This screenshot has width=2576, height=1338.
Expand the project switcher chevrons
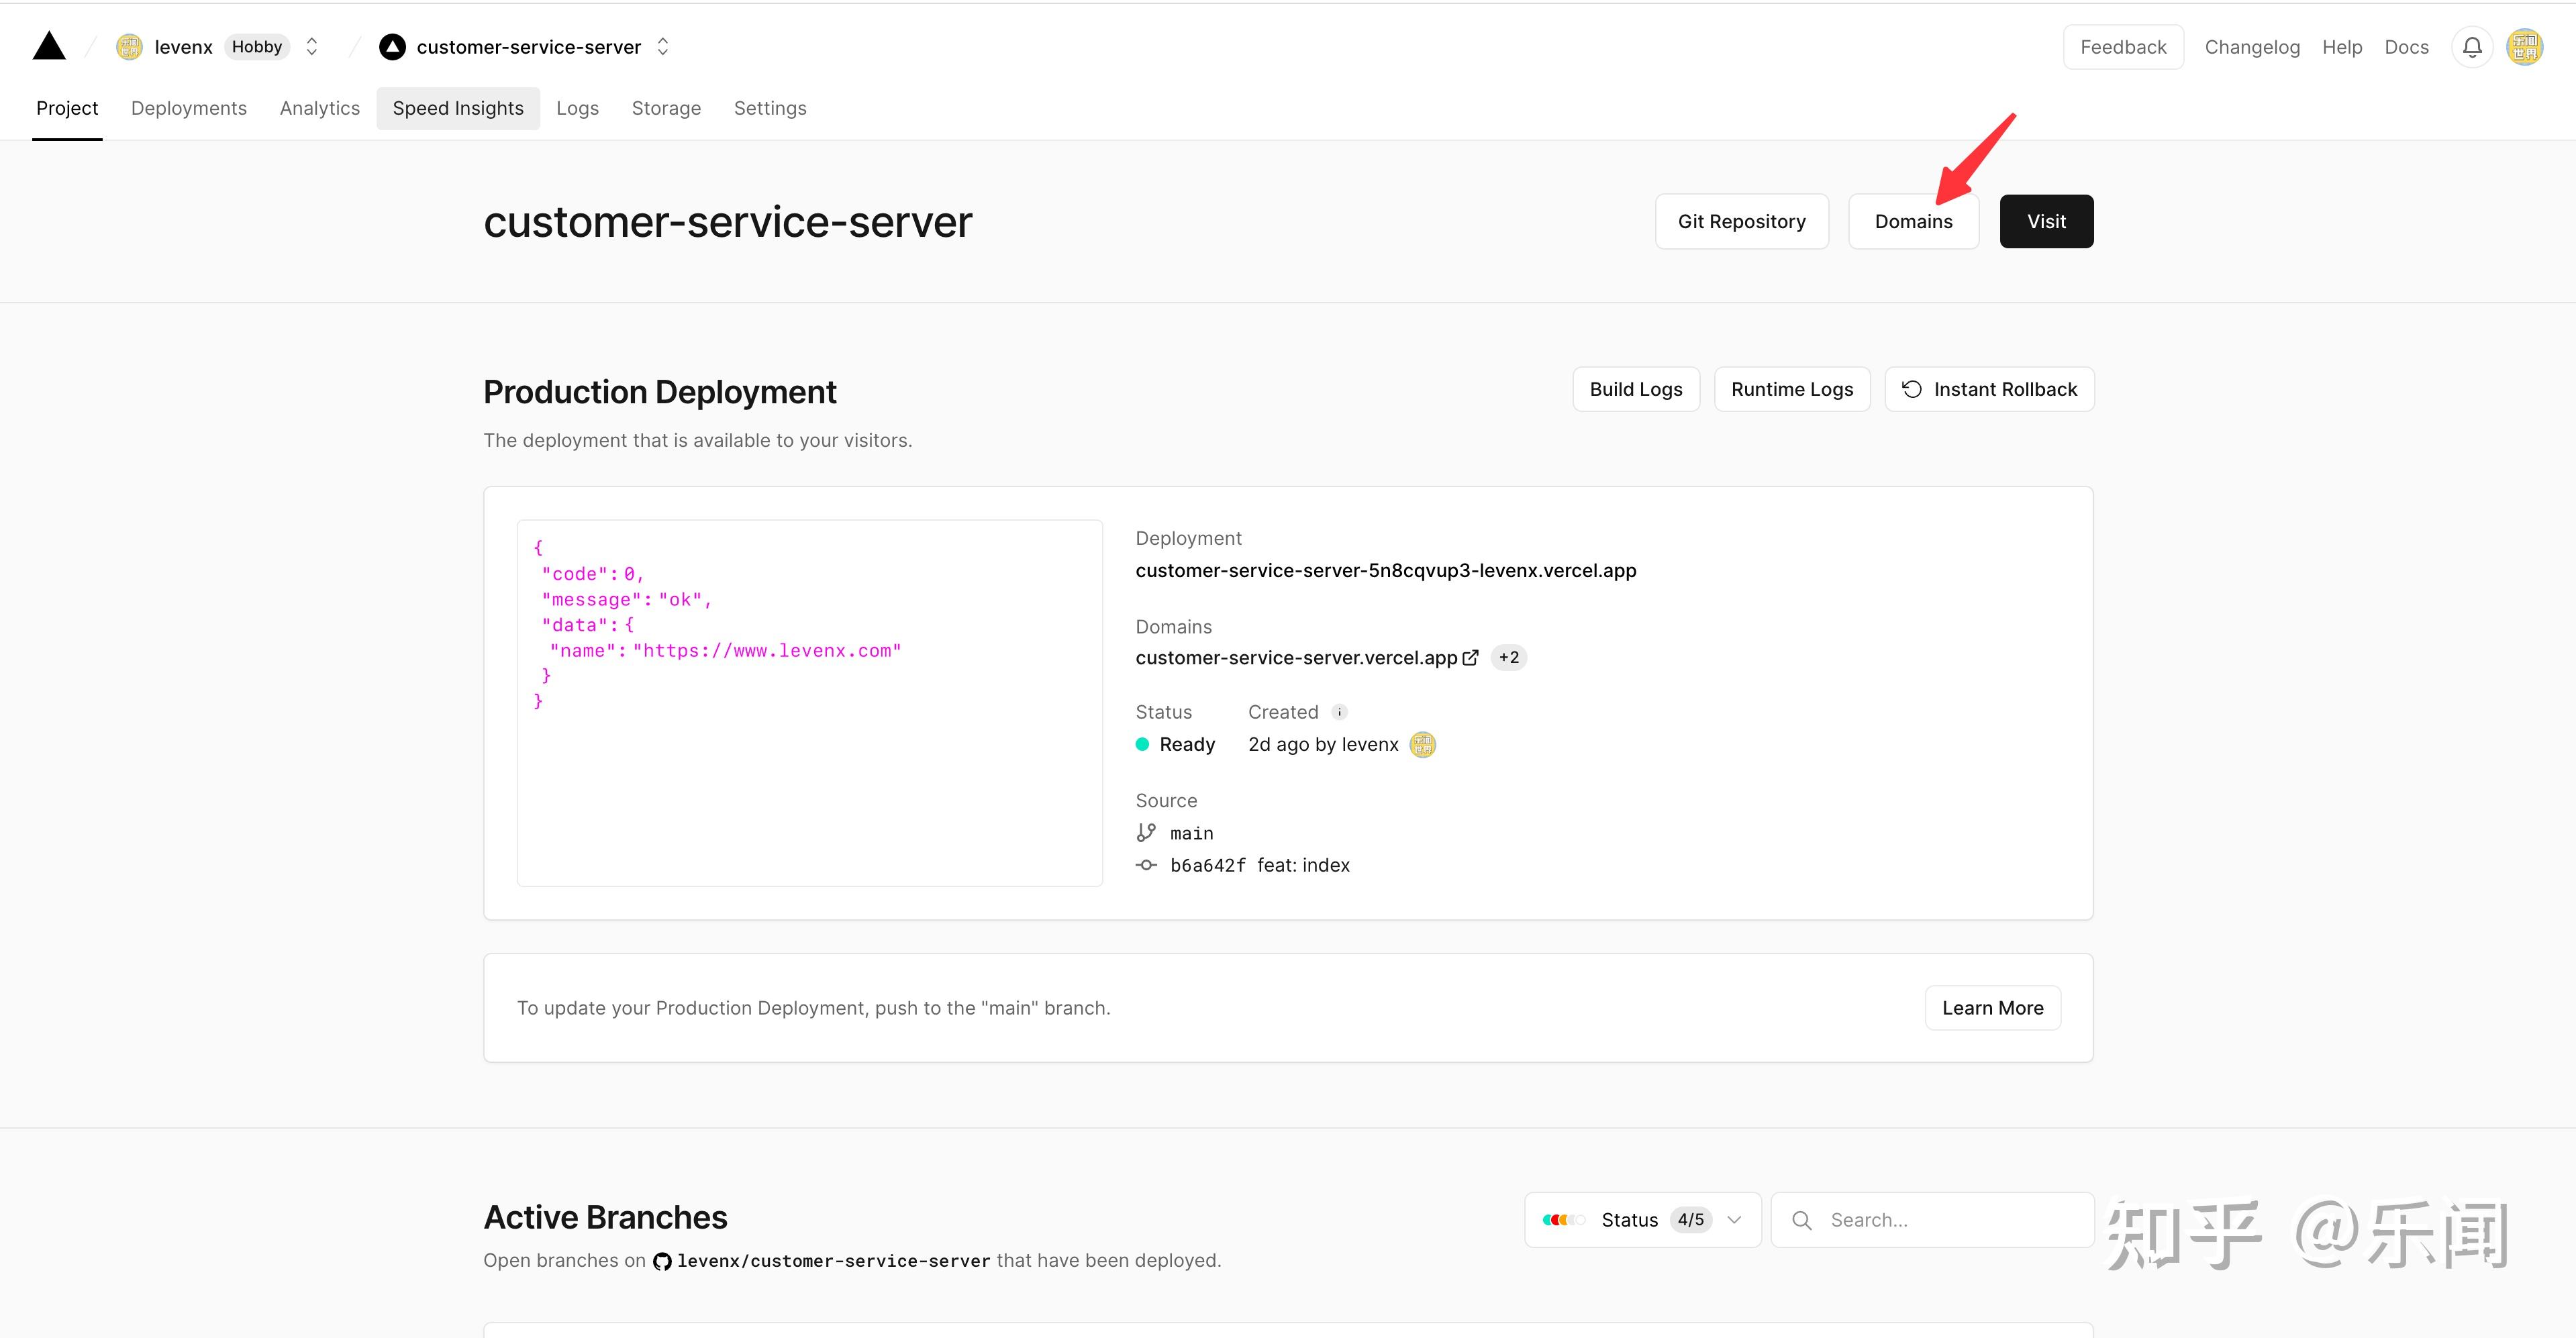[663, 47]
